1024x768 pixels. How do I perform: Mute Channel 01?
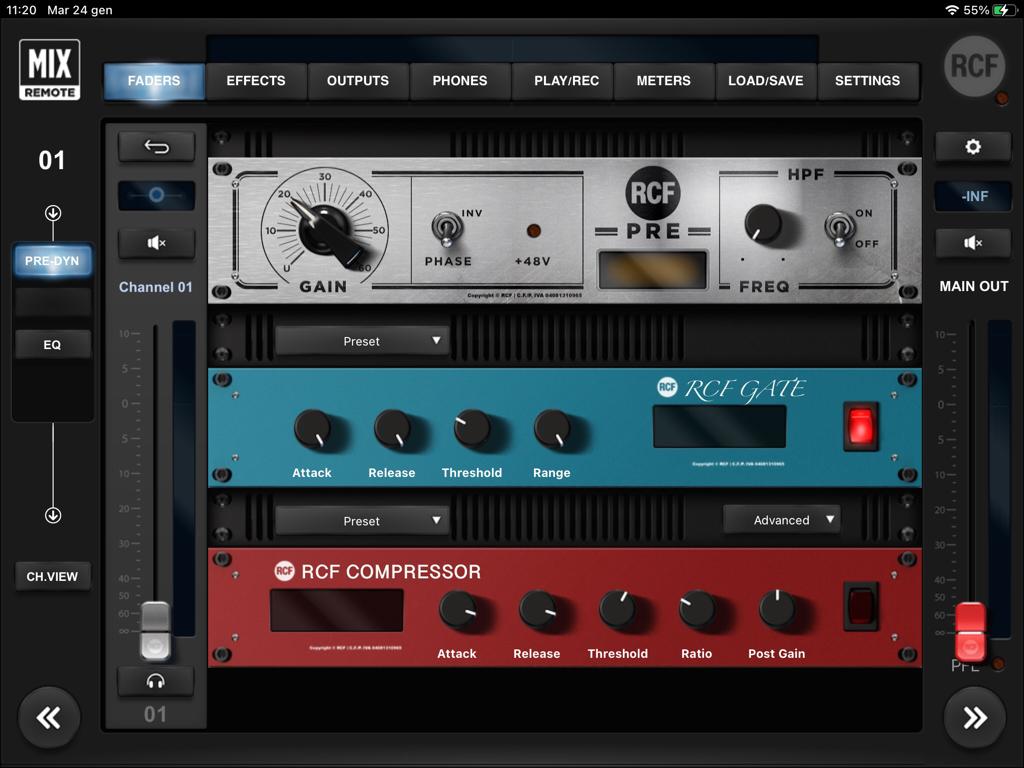[x=157, y=243]
